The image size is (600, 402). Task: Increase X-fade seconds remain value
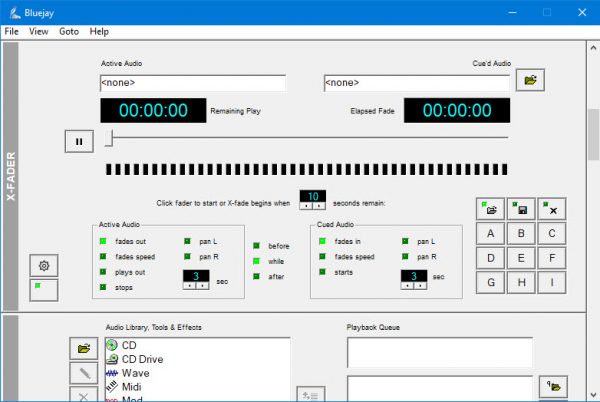[x=319, y=206]
